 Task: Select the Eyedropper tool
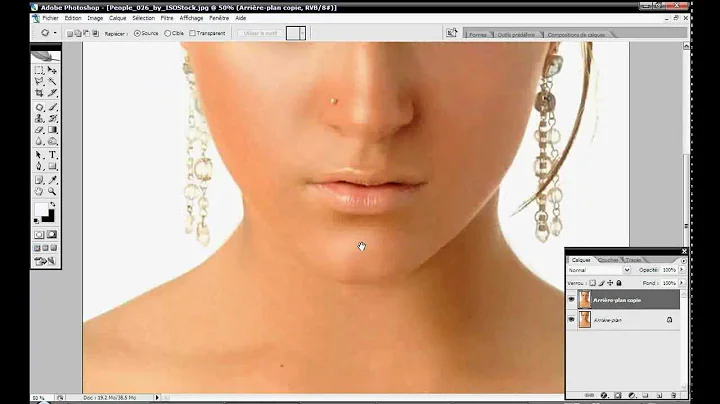(52, 180)
